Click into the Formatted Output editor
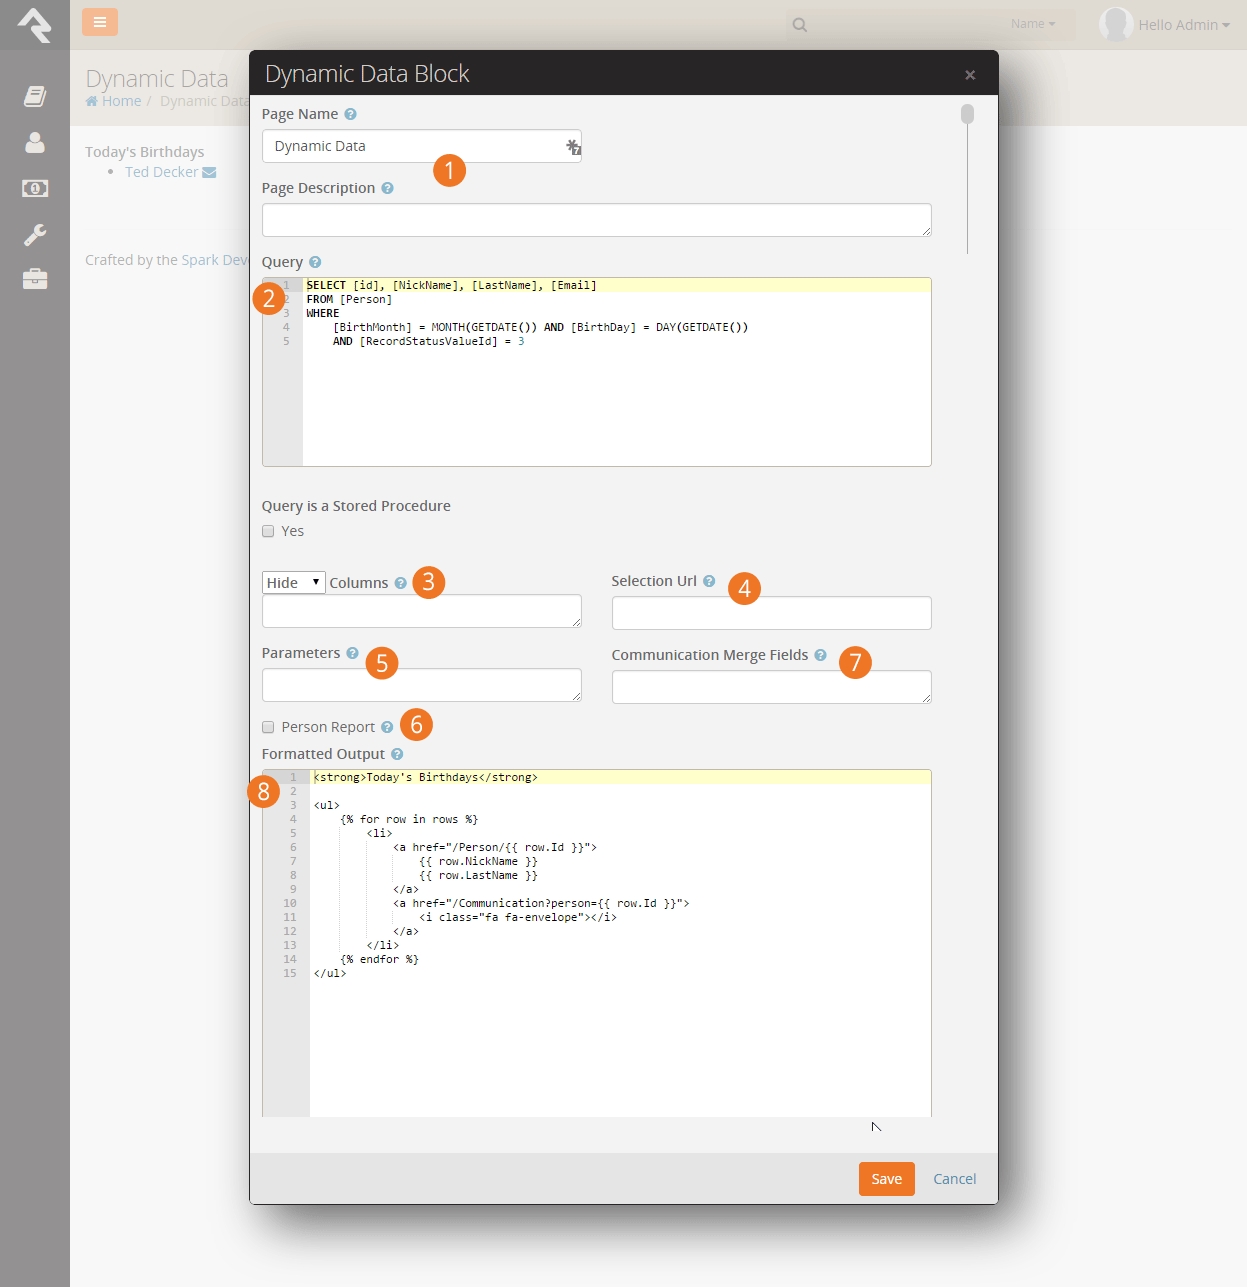1247x1287 pixels. tap(597, 943)
